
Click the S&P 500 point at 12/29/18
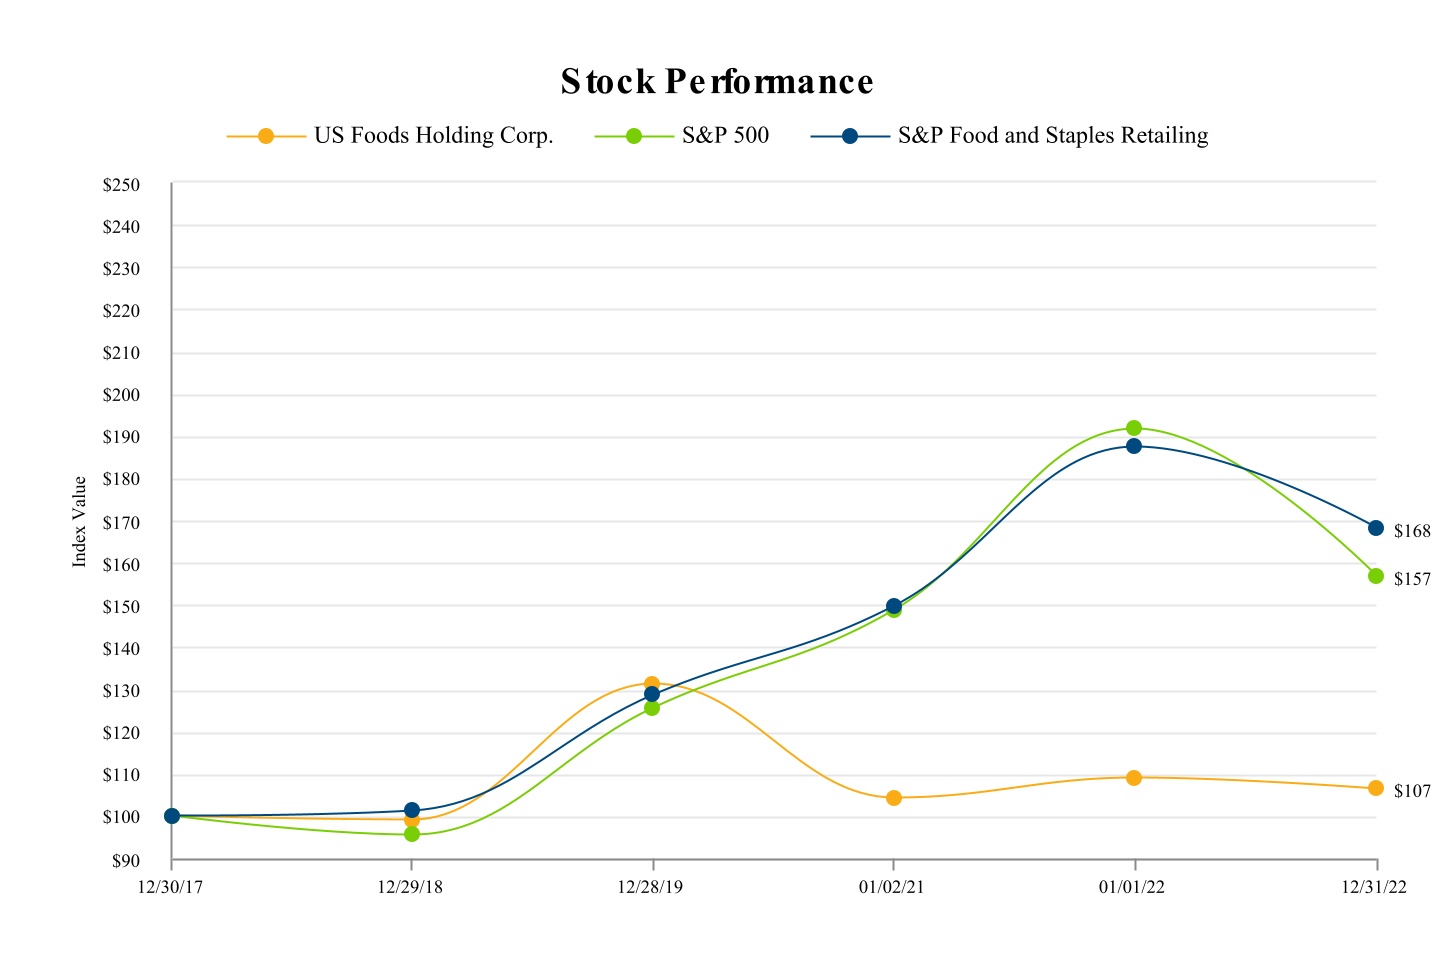[412, 834]
